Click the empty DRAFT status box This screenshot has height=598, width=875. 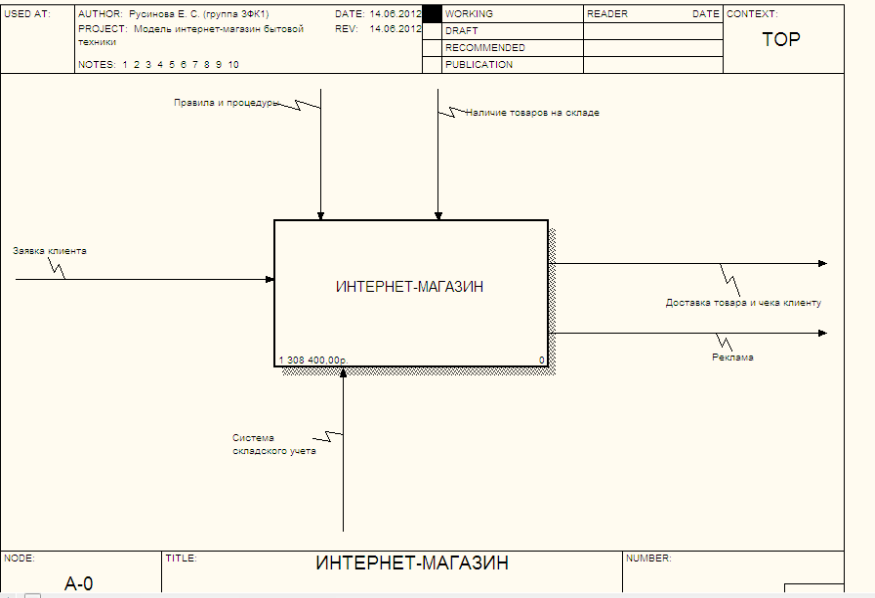point(432,31)
